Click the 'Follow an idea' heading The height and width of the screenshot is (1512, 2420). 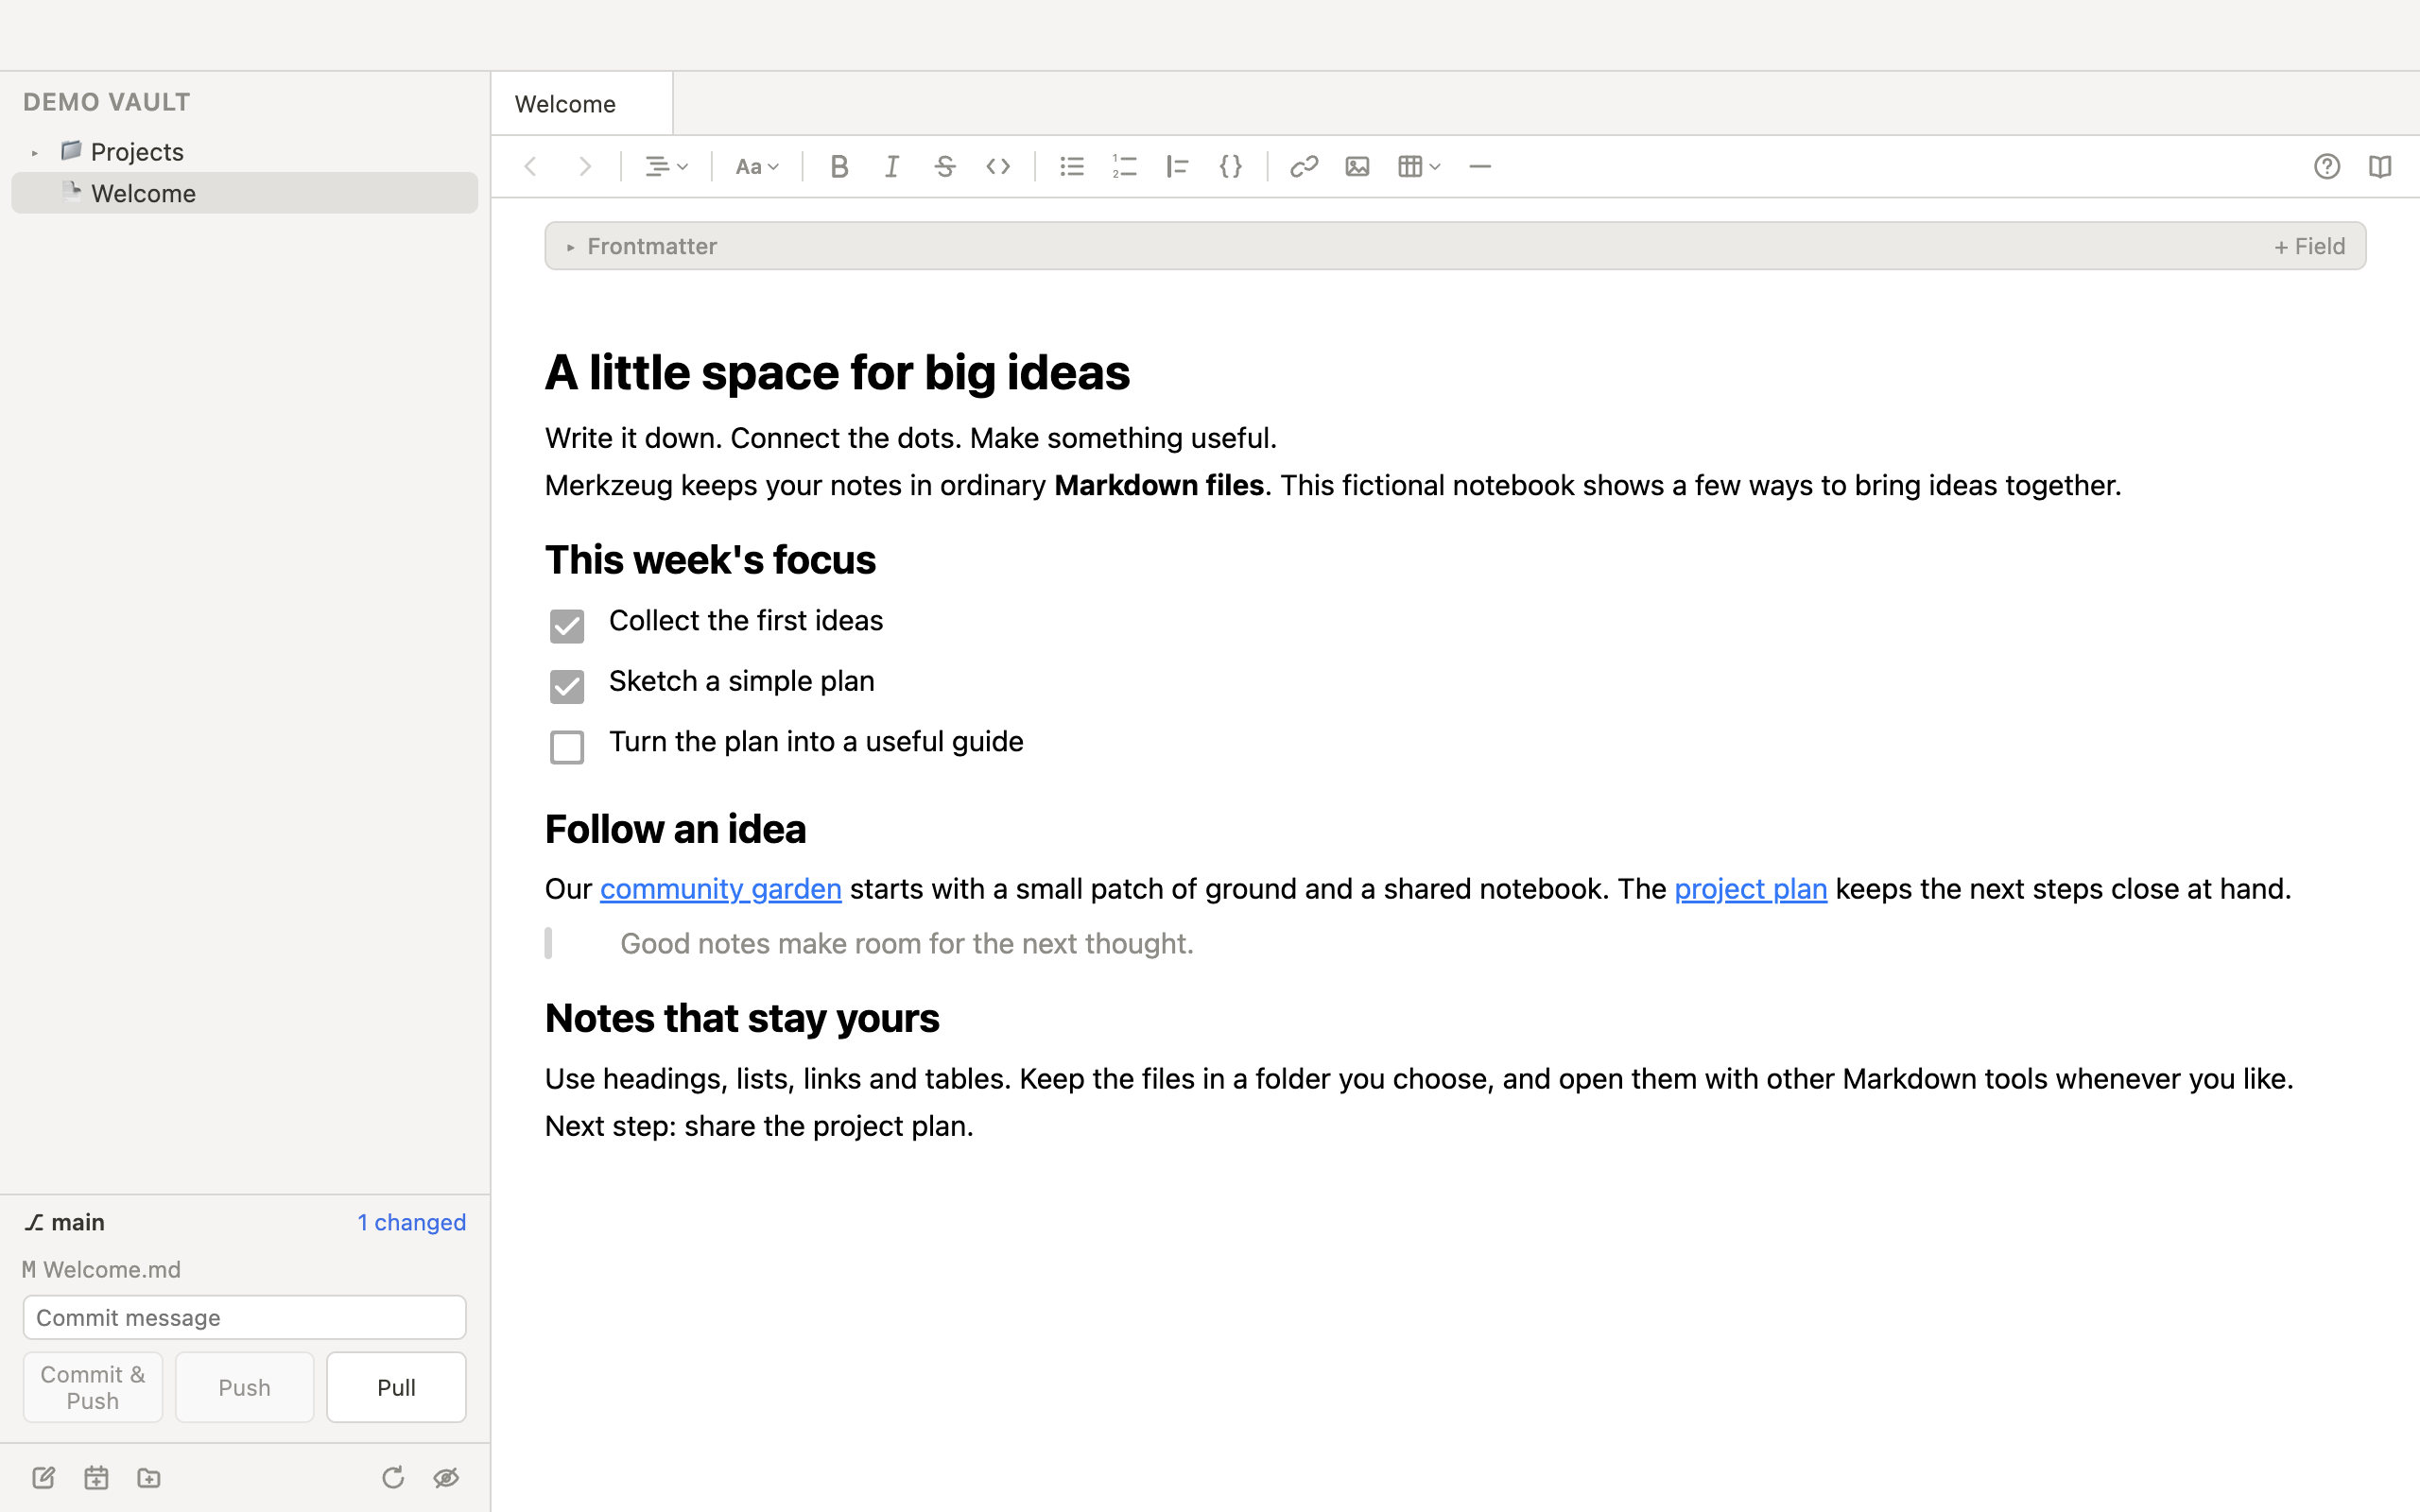[675, 829]
